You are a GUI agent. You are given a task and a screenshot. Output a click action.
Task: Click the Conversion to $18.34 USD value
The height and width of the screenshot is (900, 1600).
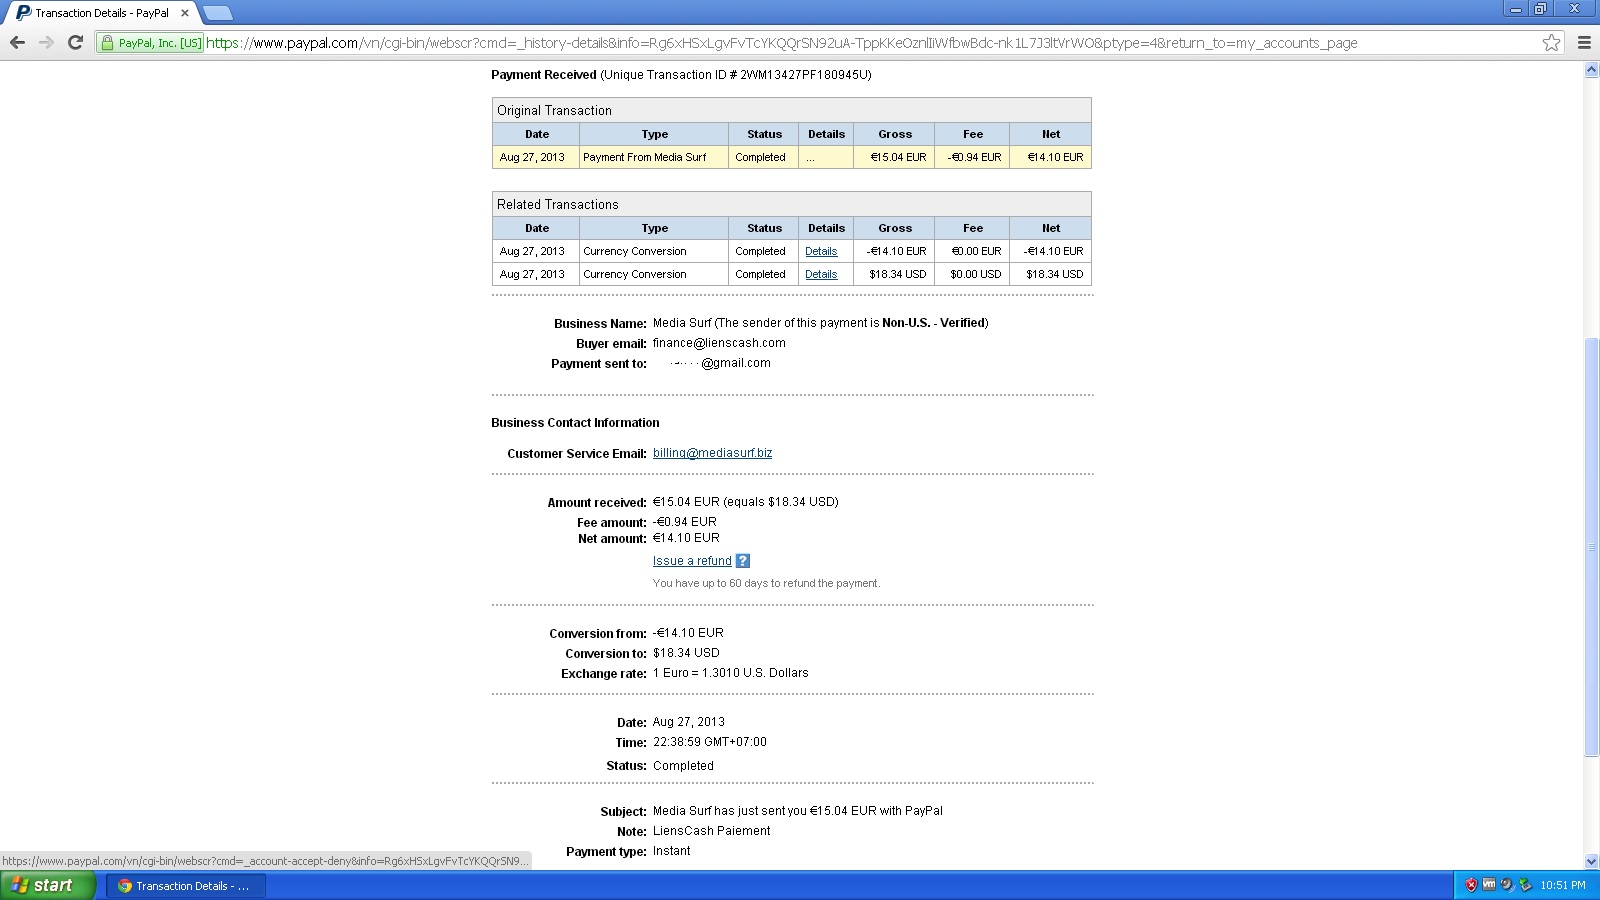click(x=686, y=653)
